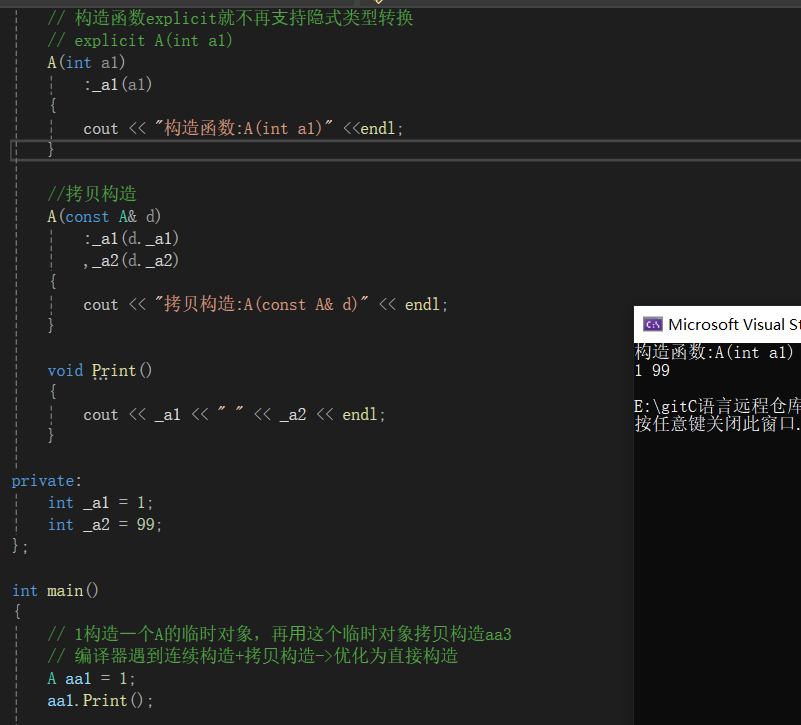The image size is (801, 725).
Task: Click the top comment about explicit 构造函数
Action: coord(230,18)
